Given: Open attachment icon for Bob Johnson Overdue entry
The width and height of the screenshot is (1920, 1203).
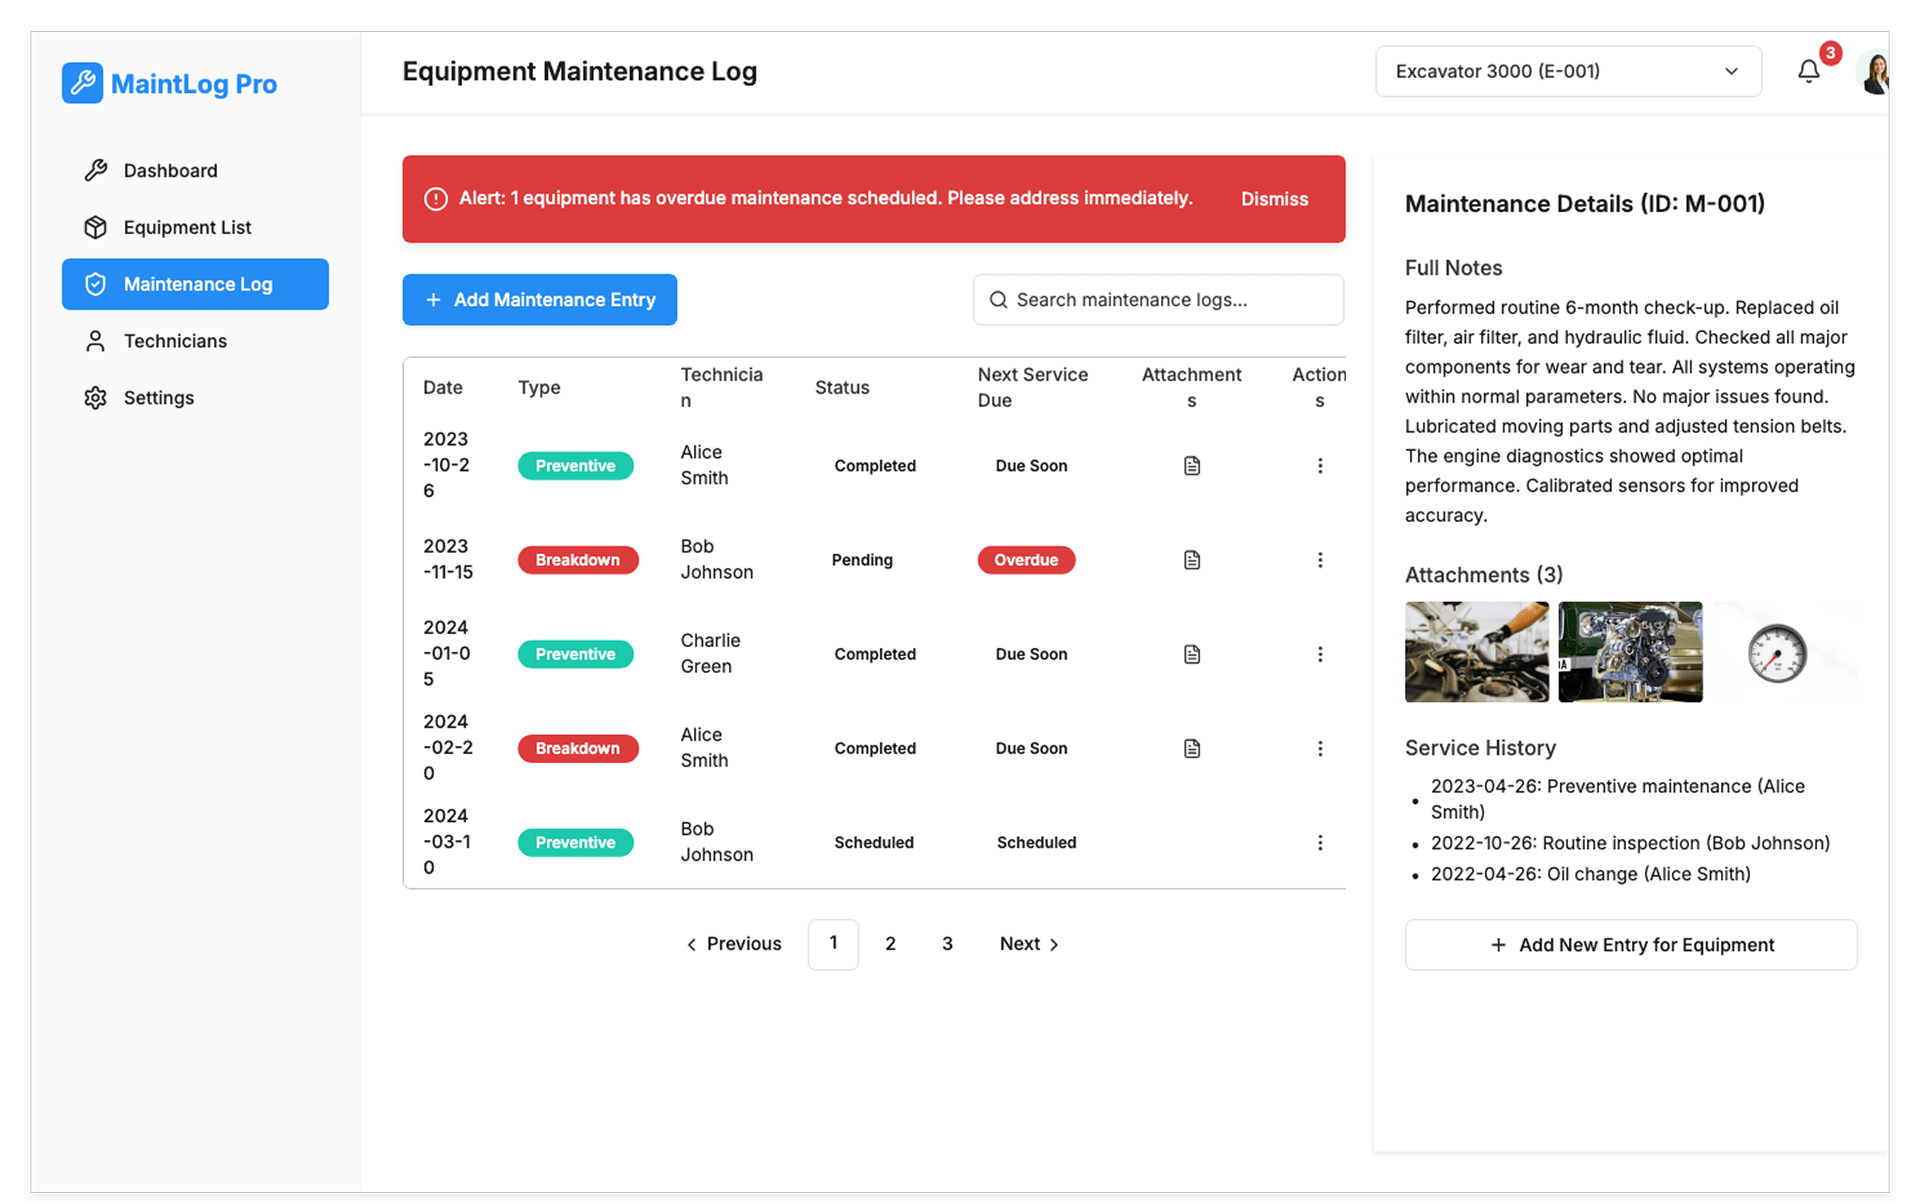Looking at the screenshot, I should pyautogui.click(x=1191, y=560).
